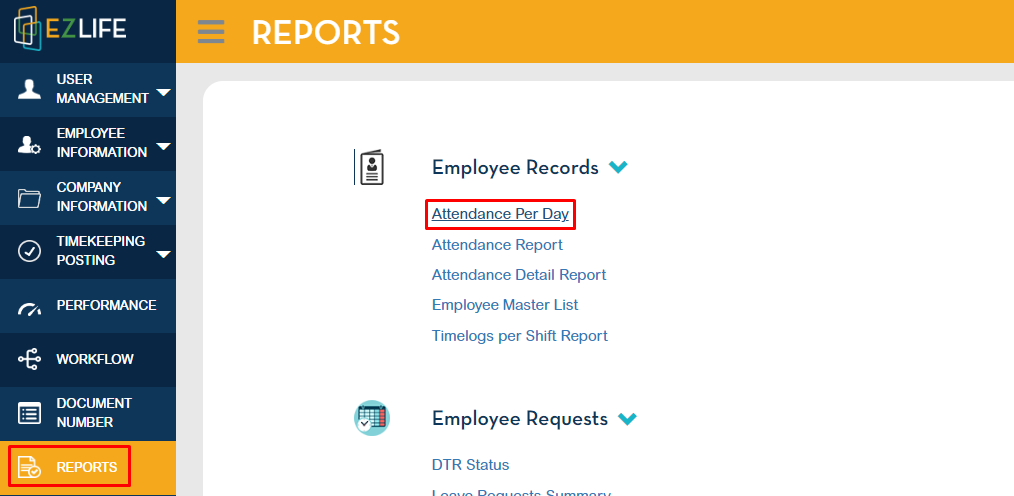The width and height of the screenshot is (1014, 496).
Task: Open the Document Number section
Action: 88,413
